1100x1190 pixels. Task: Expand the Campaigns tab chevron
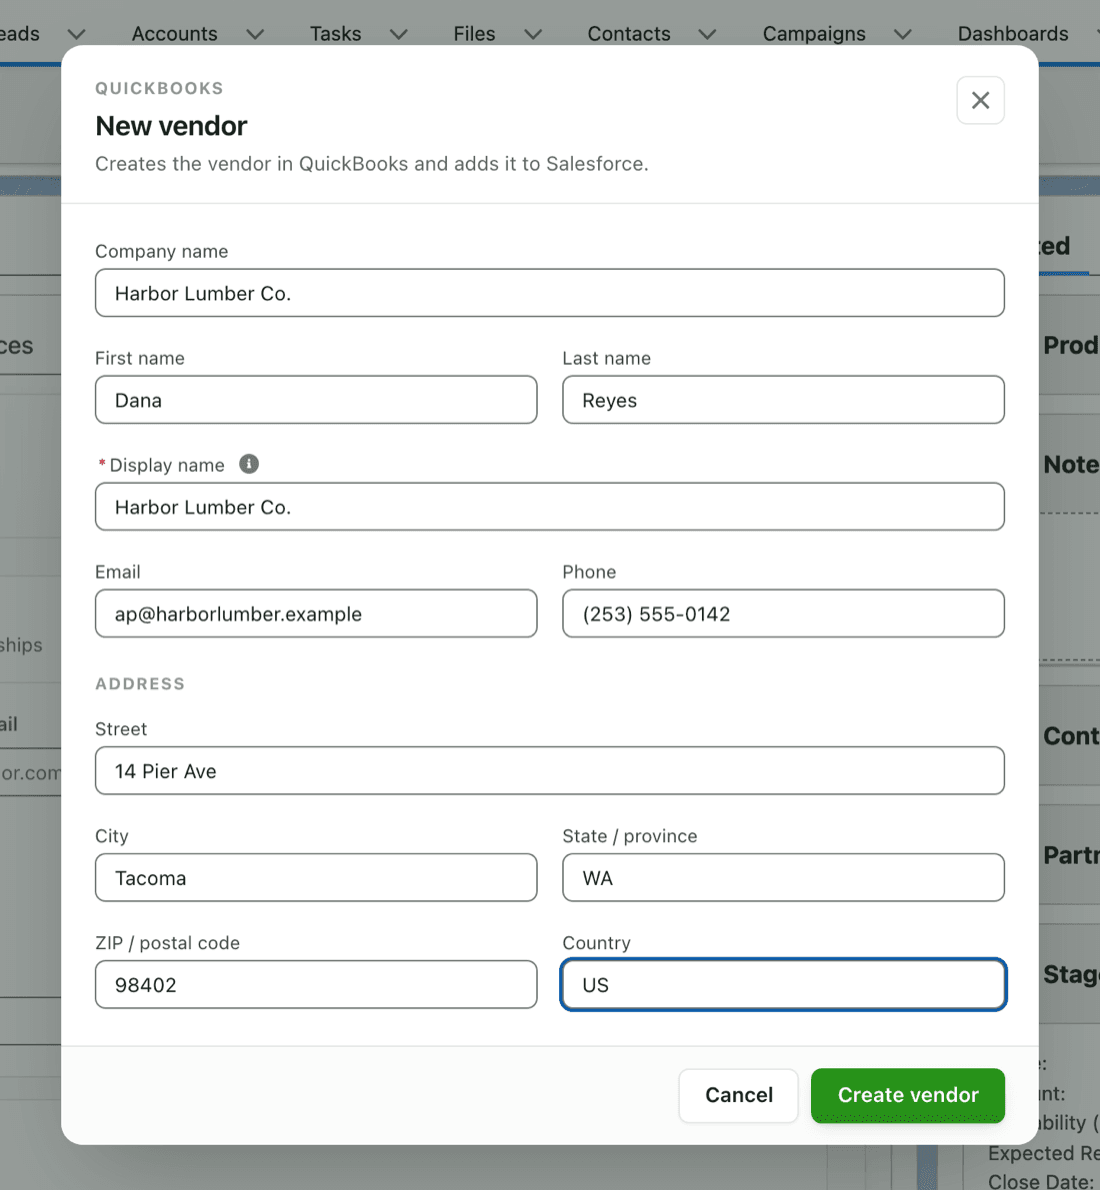(902, 34)
